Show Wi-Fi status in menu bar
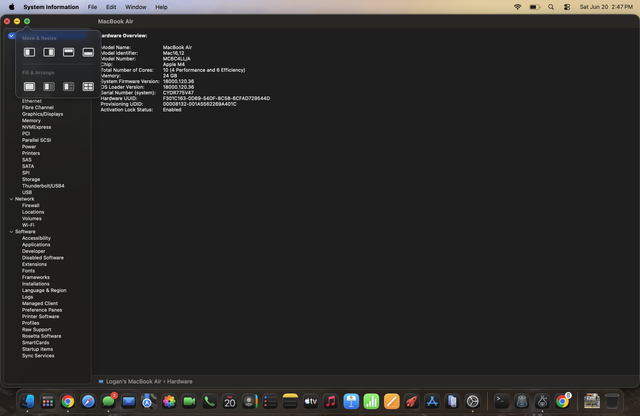Image resolution: width=640 pixels, height=416 pixels. tap(518, 7)
